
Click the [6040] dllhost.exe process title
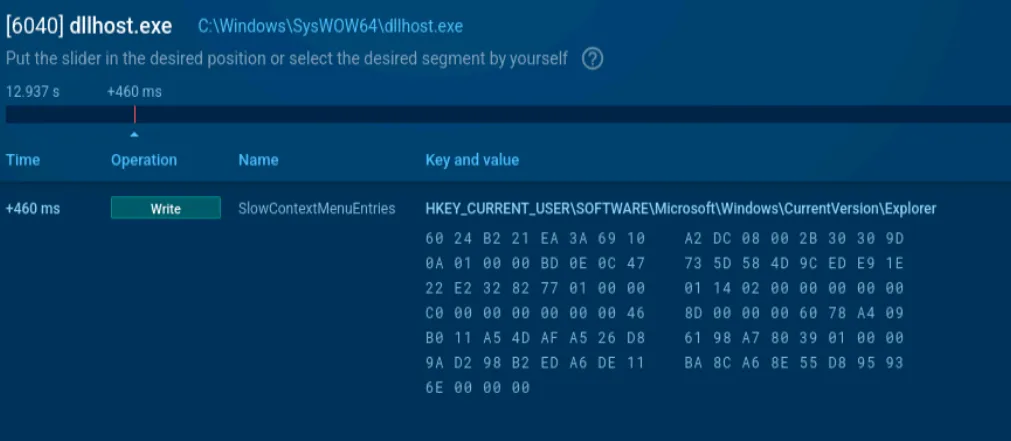tap(89, 26)
